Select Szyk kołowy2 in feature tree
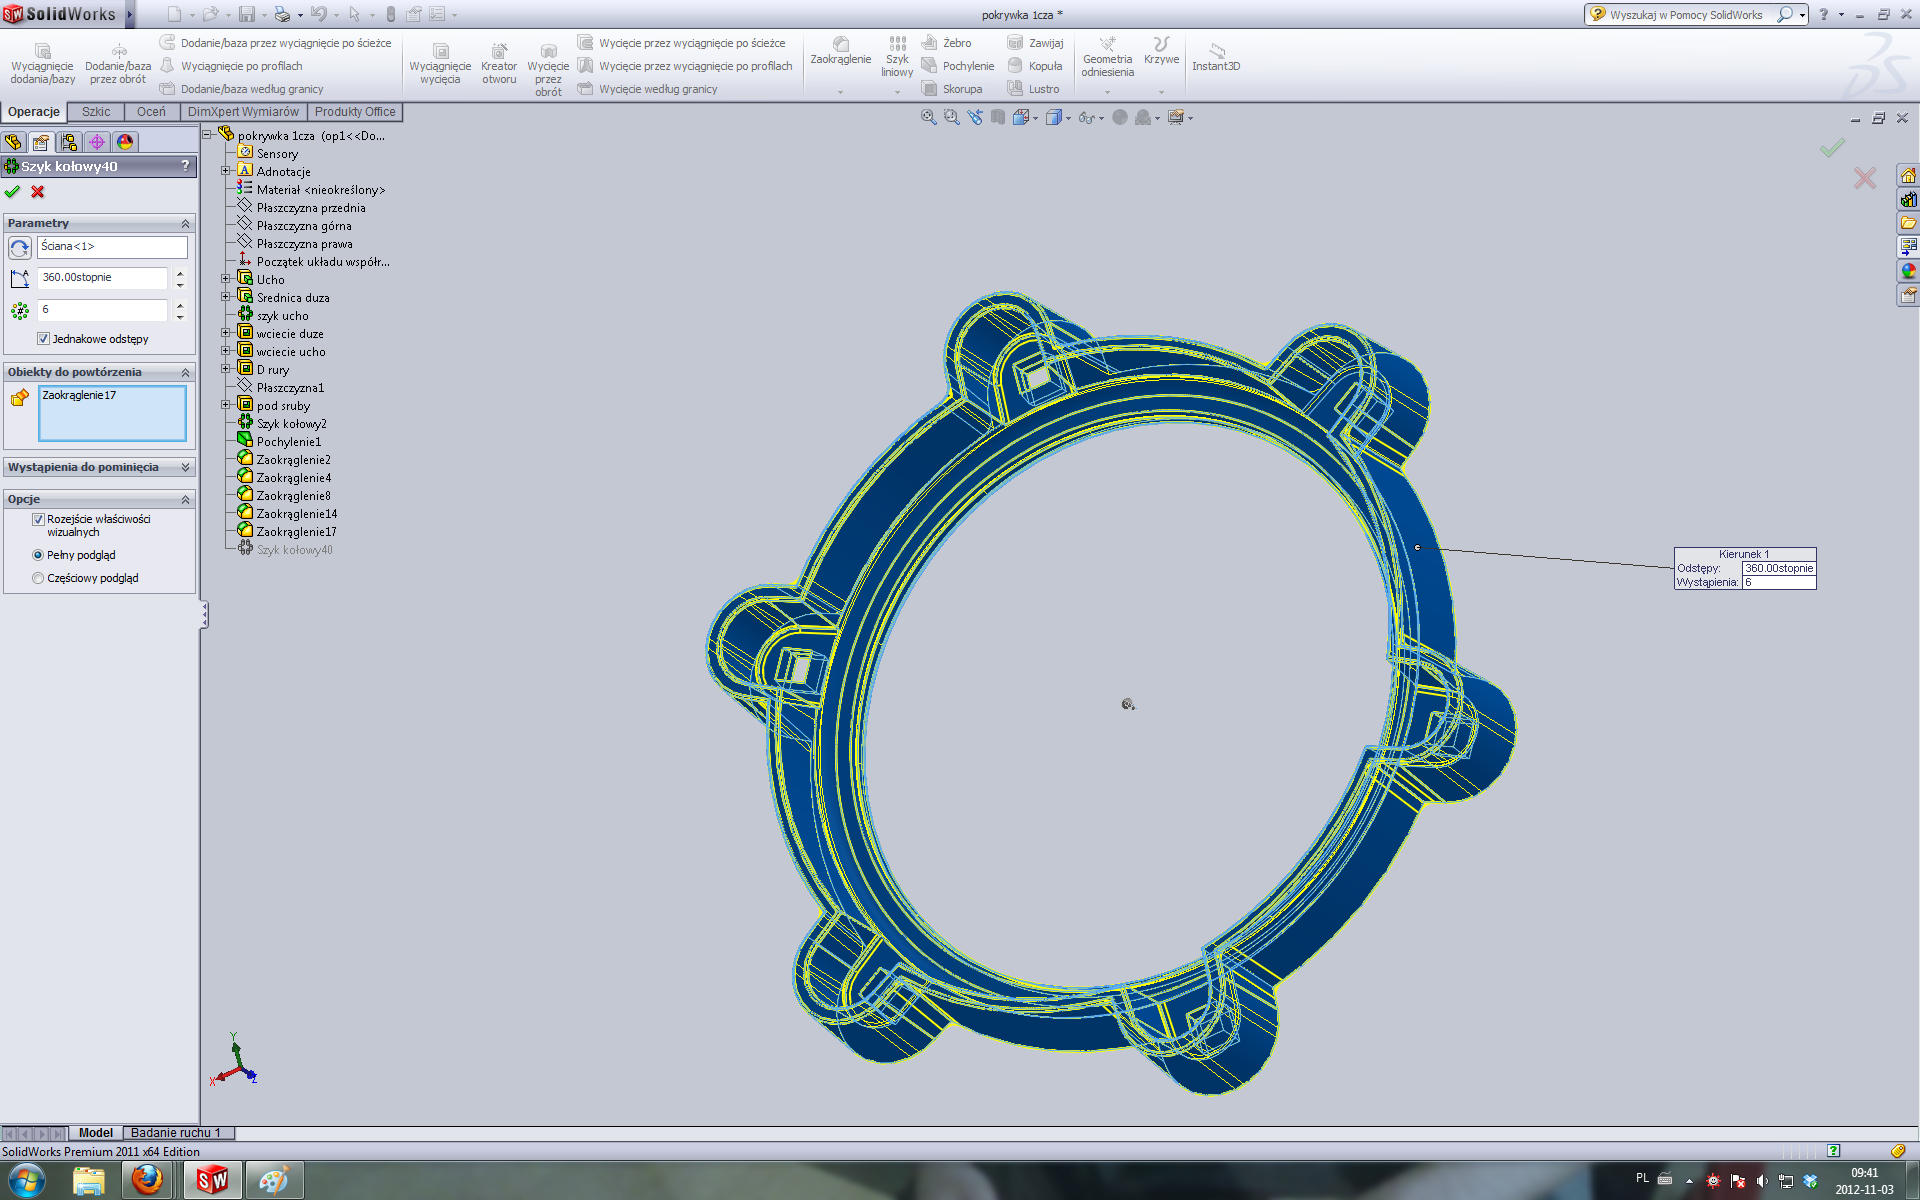 coord(291,424)
